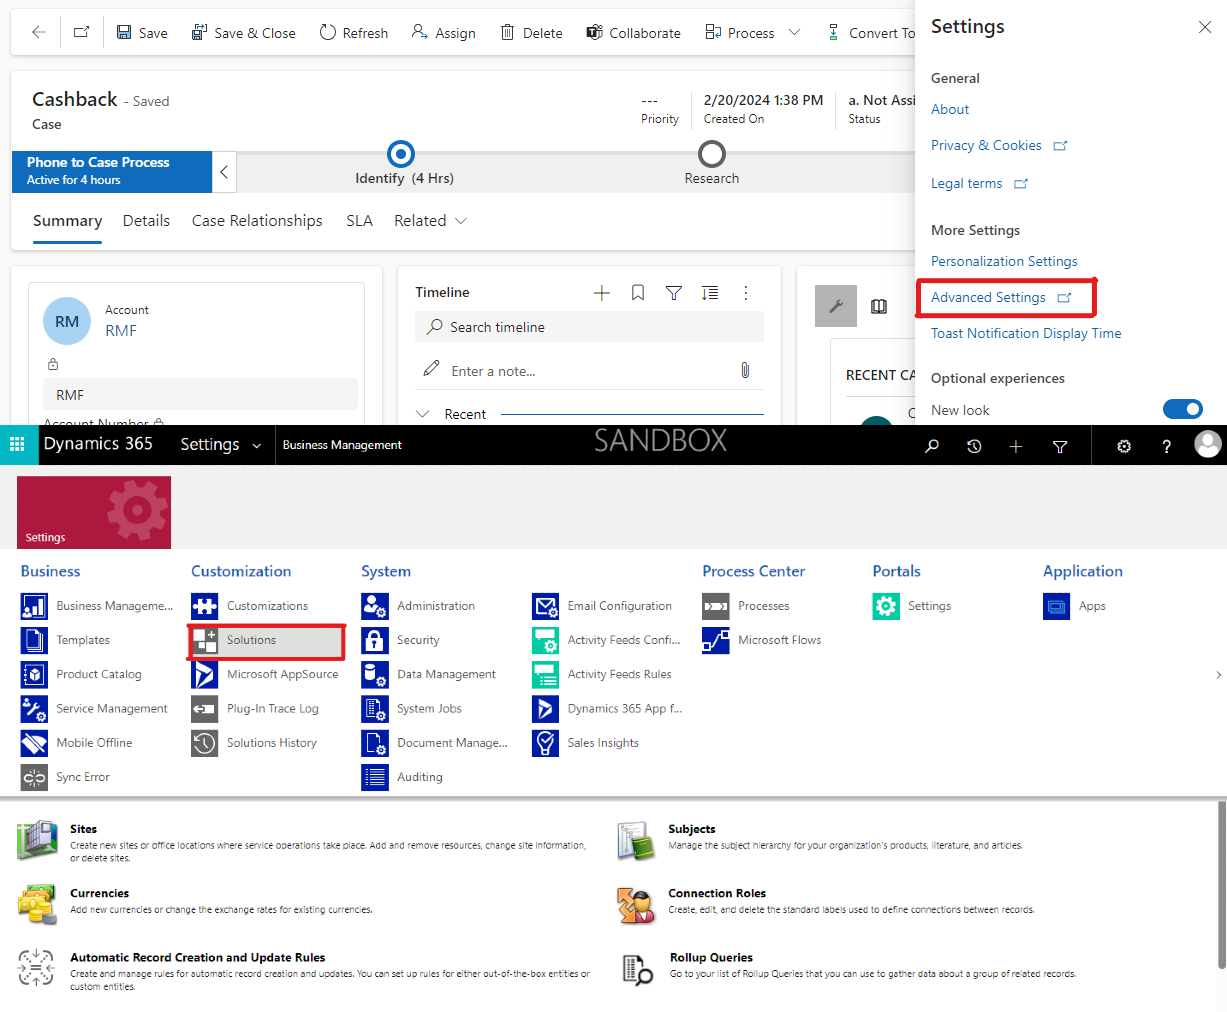Image resolution: width=1227 pixels, height=1012 pixels.
Task: Click the Save & Close button
Action: 243,32
